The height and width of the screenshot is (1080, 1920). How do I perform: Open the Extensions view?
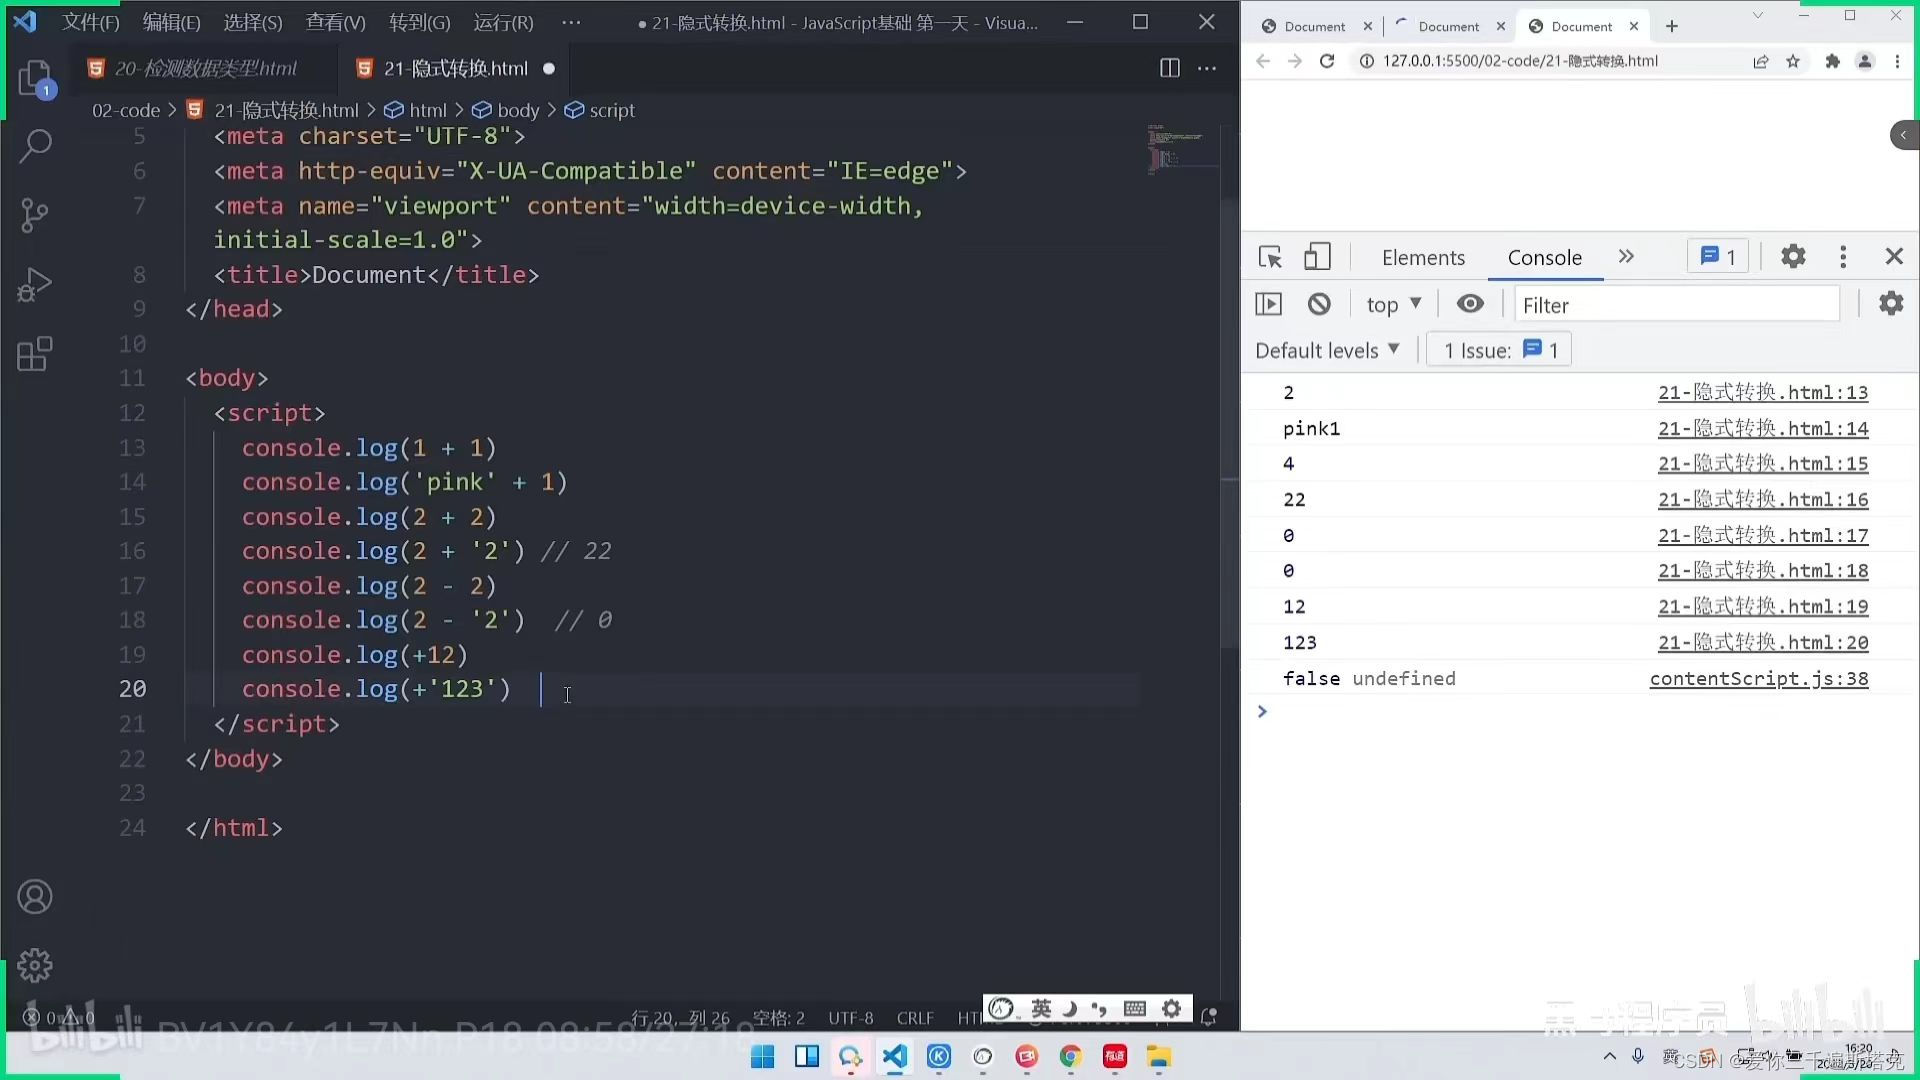[x=36, y=354]
